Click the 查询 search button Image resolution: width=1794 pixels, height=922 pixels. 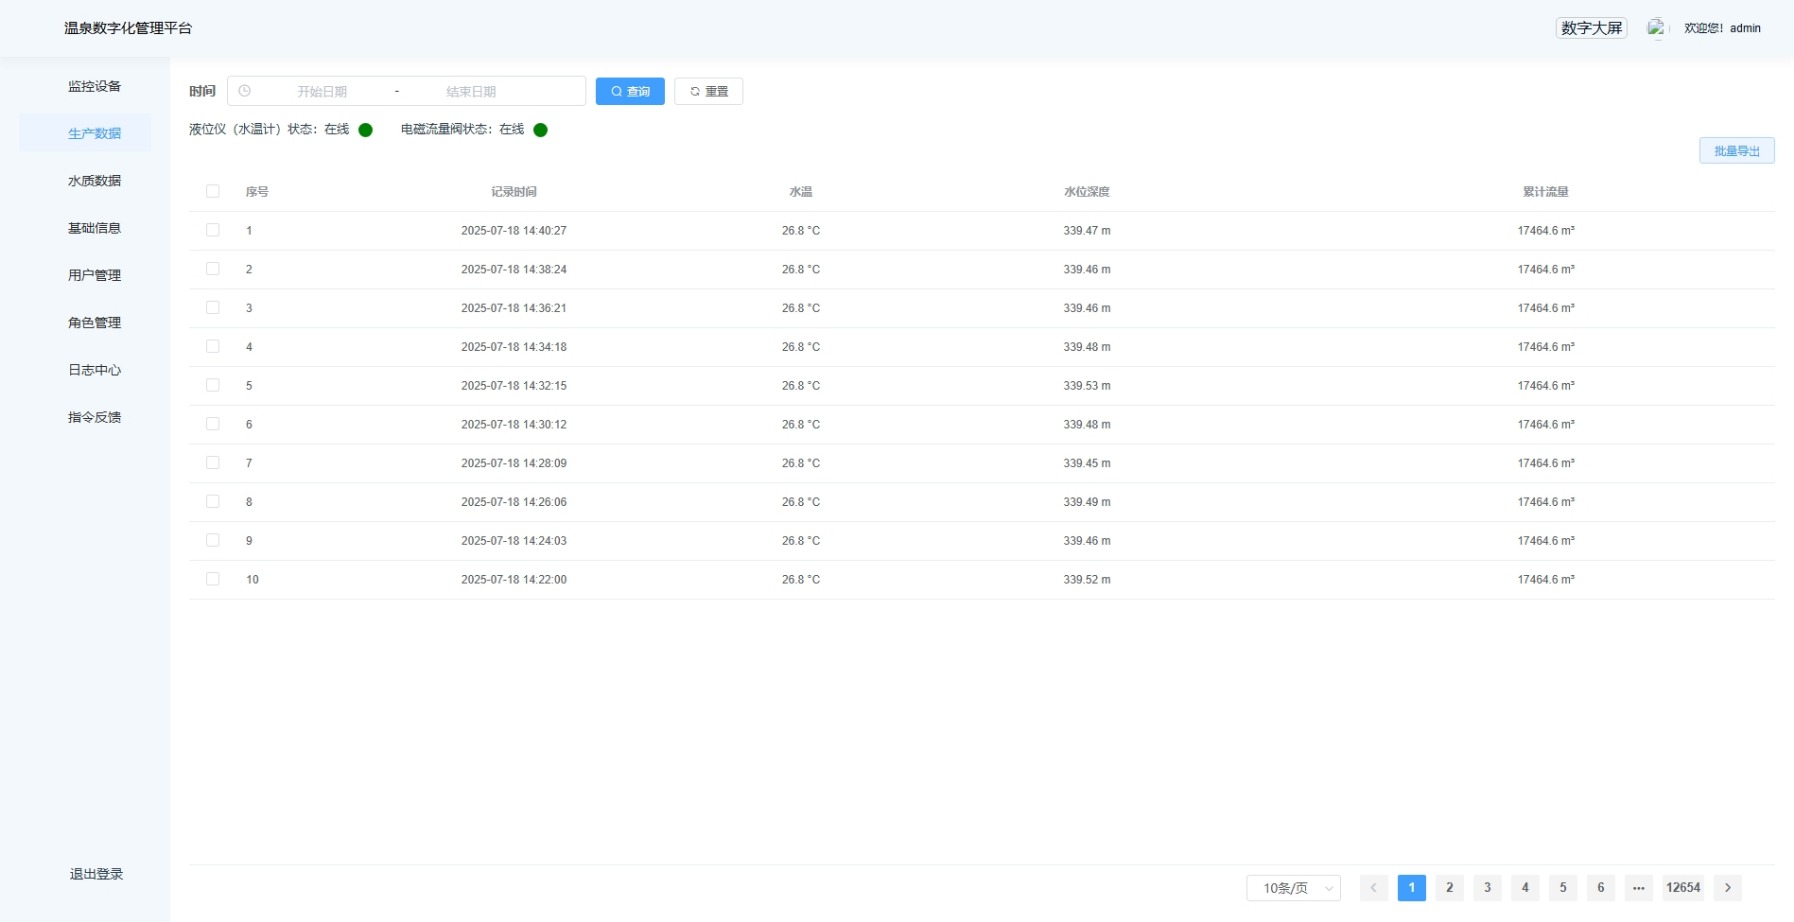coord(630,91)
